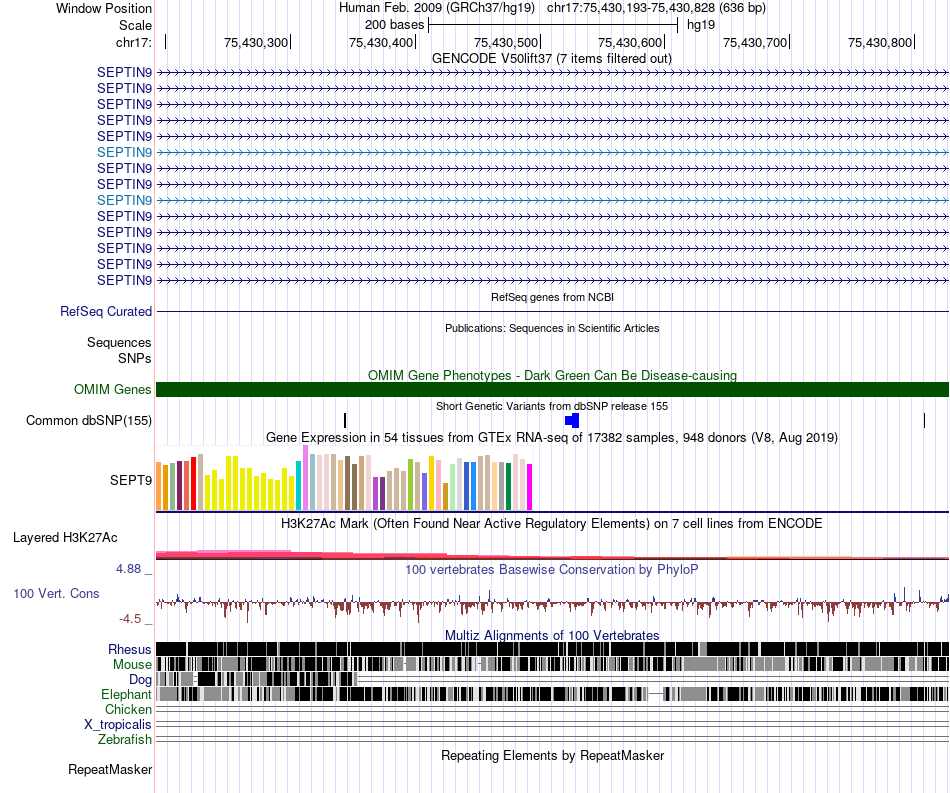950x793 pixels.
Task: Click the OMIM Genes track label
Action: (x=113, y=390)
